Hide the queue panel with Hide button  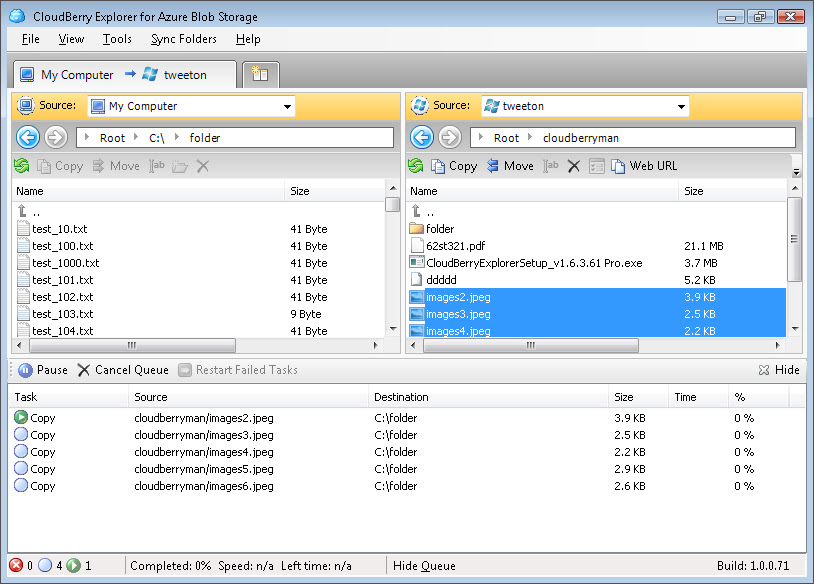coord(779,370)
